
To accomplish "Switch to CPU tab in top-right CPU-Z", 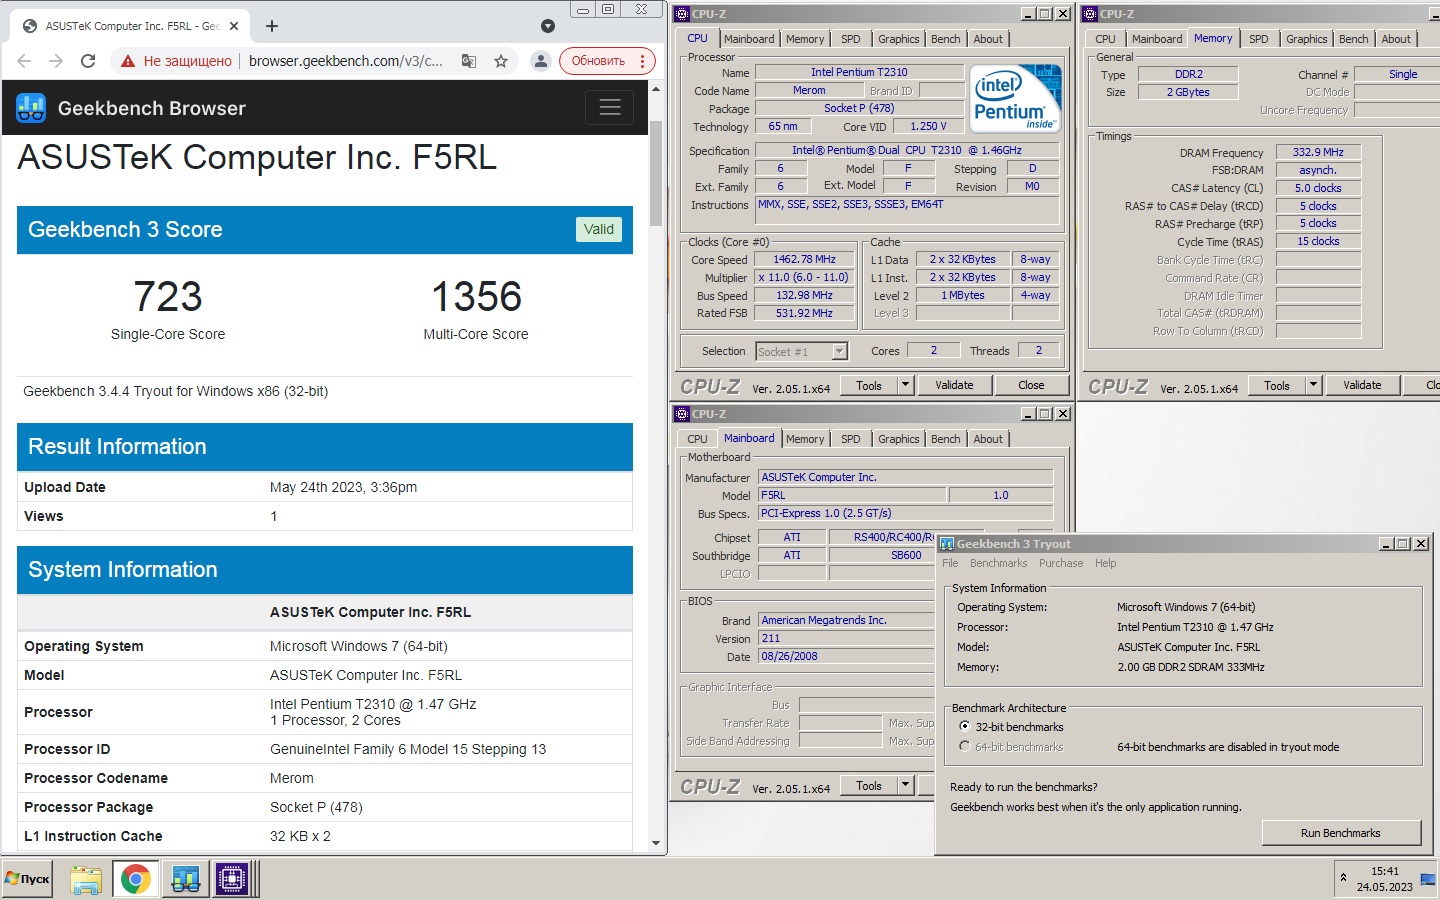I will coord(1105,39).
